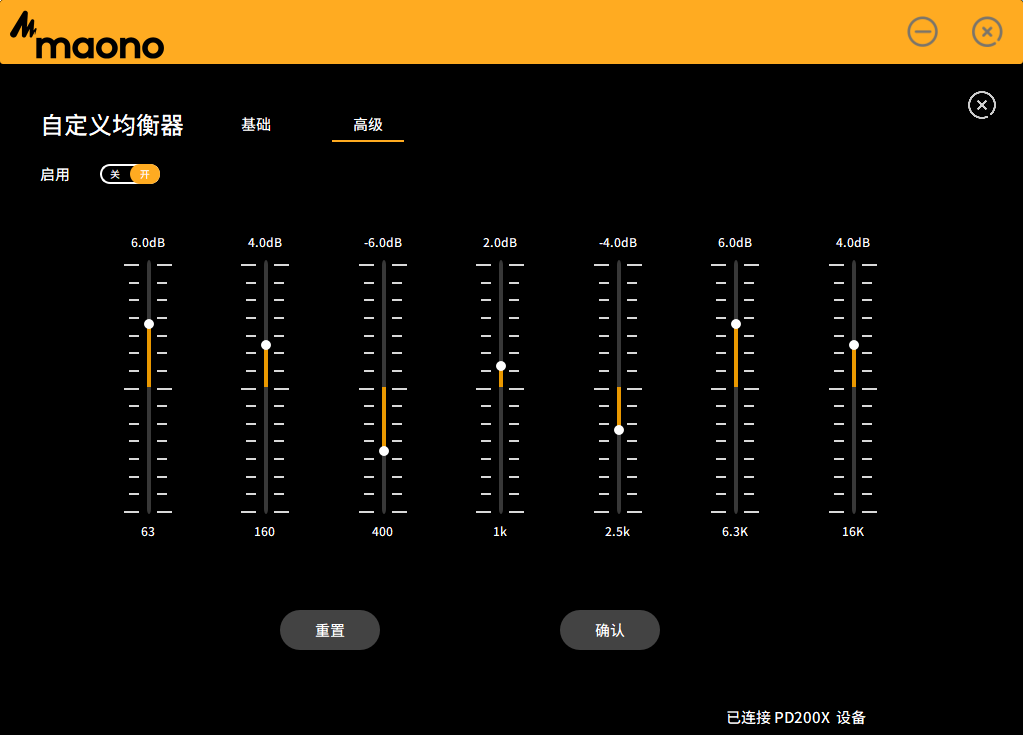The height and width of the screenshot is (735, 1023).
Task: Switch to the 基础 tab
Action: click(x=256, y=125)
